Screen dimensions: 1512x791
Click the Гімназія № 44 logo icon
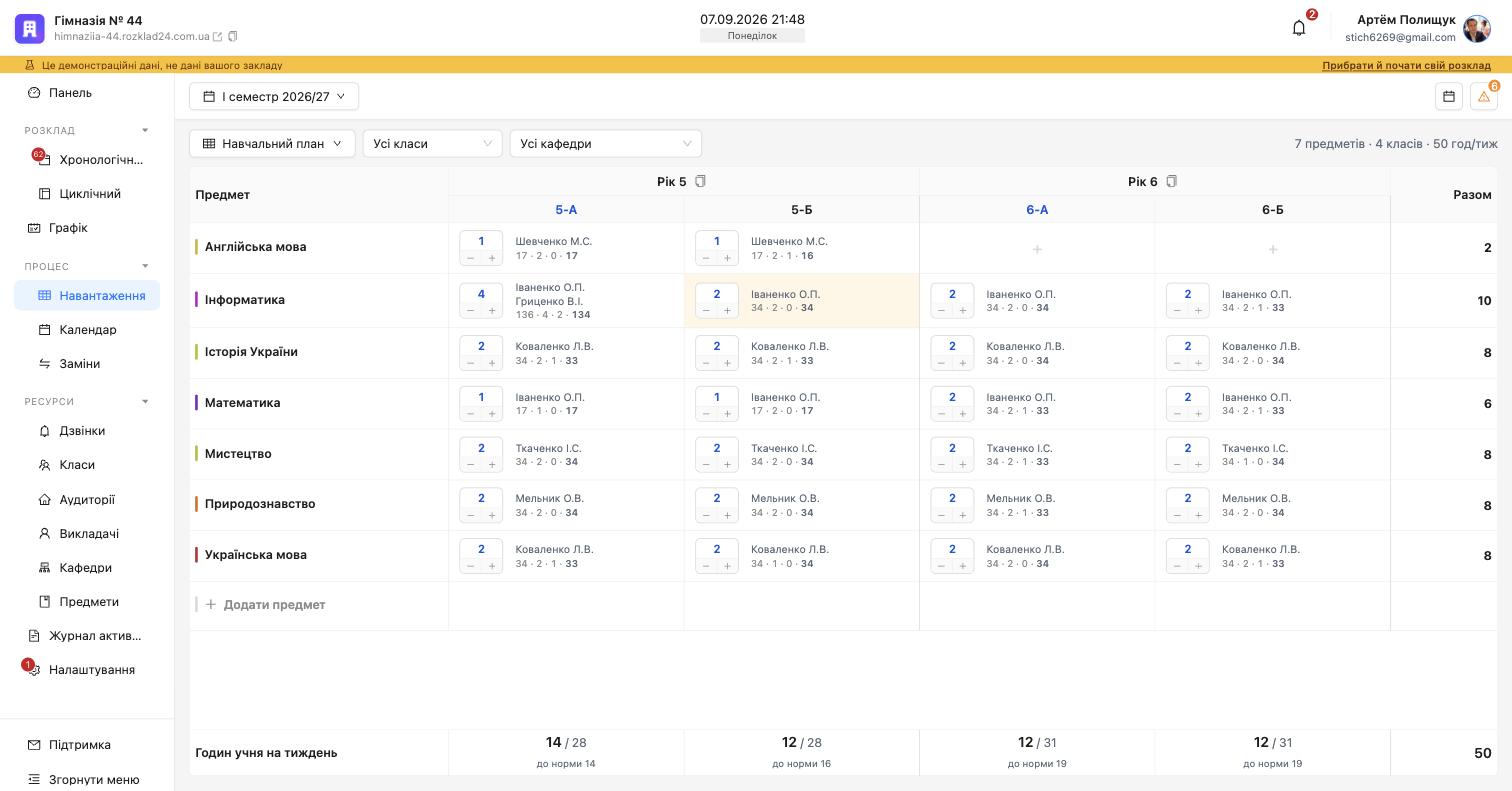30,28
